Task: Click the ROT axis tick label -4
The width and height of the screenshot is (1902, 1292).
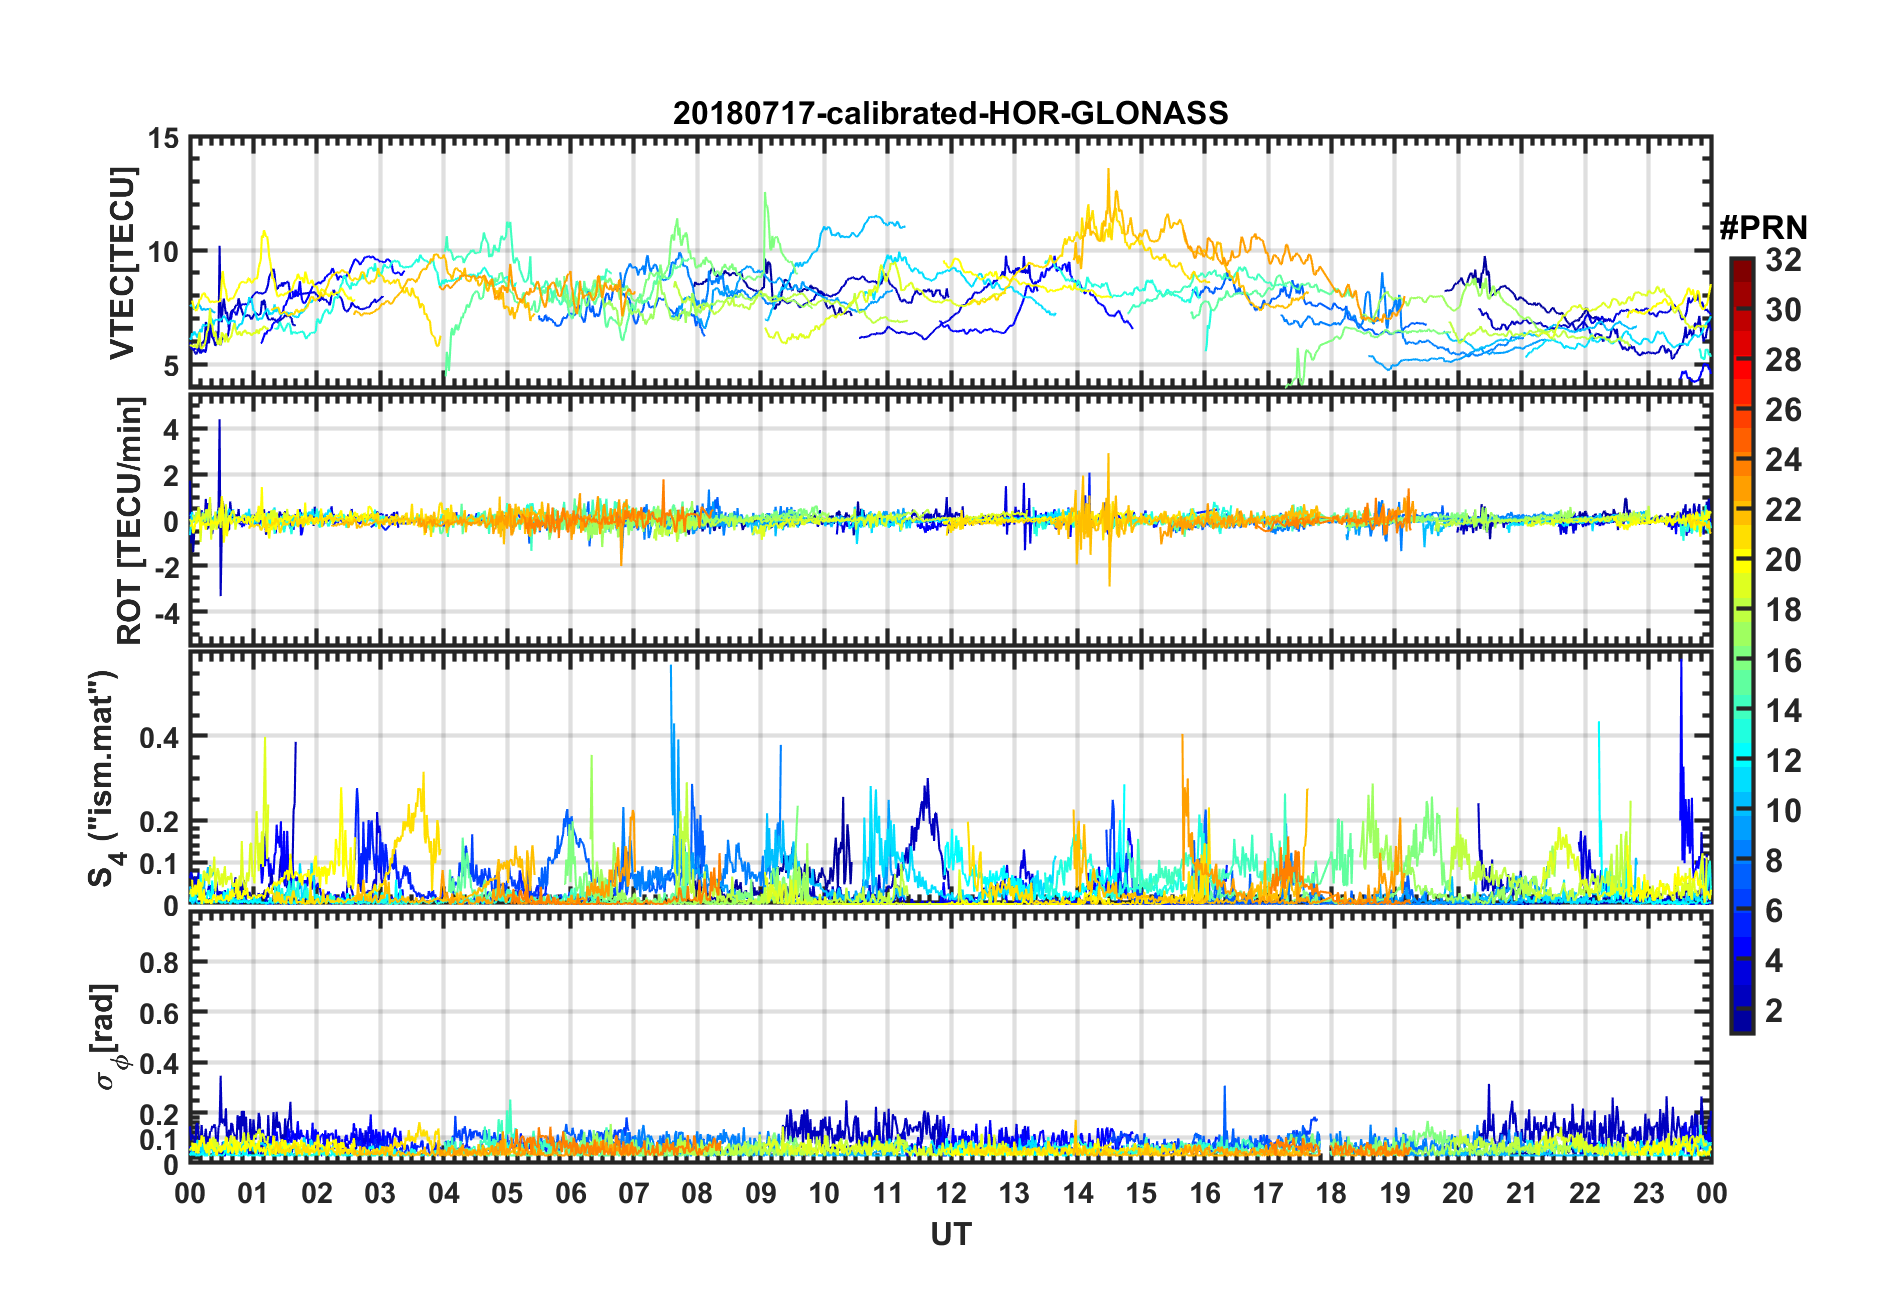Action: click(166, 612)
